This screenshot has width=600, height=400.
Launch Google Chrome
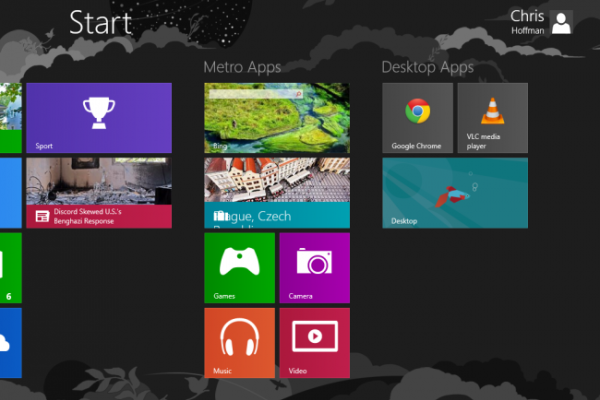pyautogui.click(x=417, y=118)
